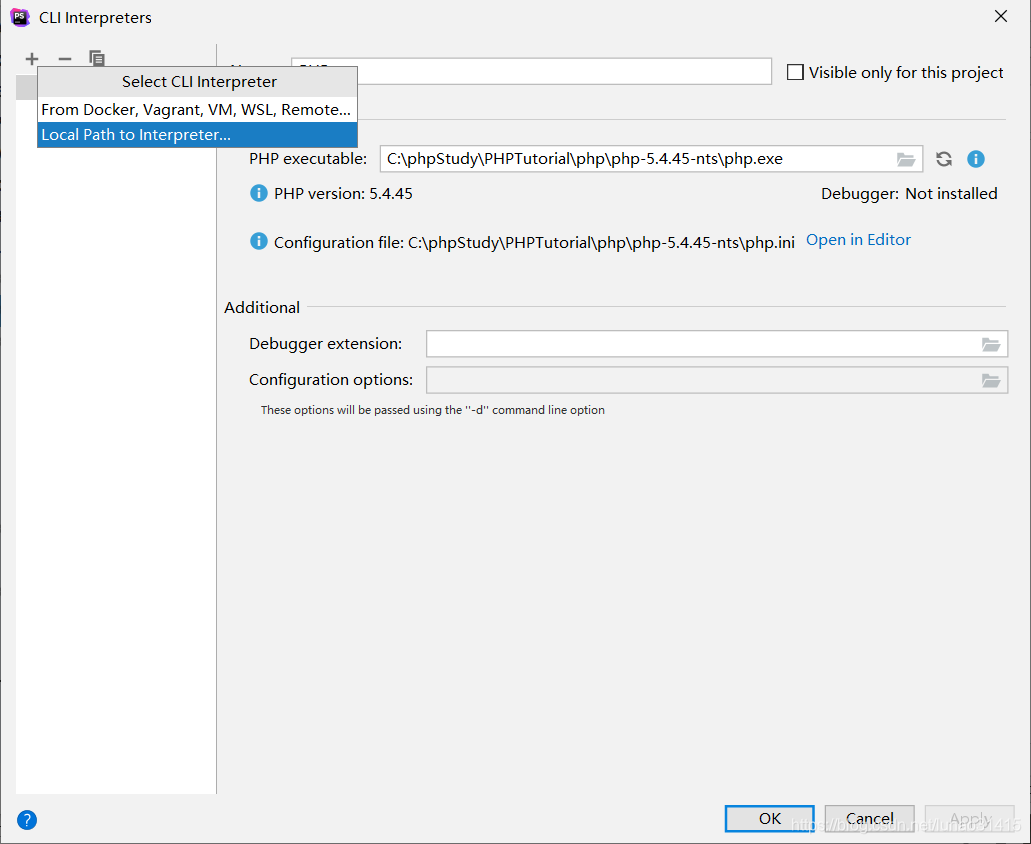This screenshot has width=1031, height=844.
Task: Click the copy interpreter icon
Action: [97, 59]
